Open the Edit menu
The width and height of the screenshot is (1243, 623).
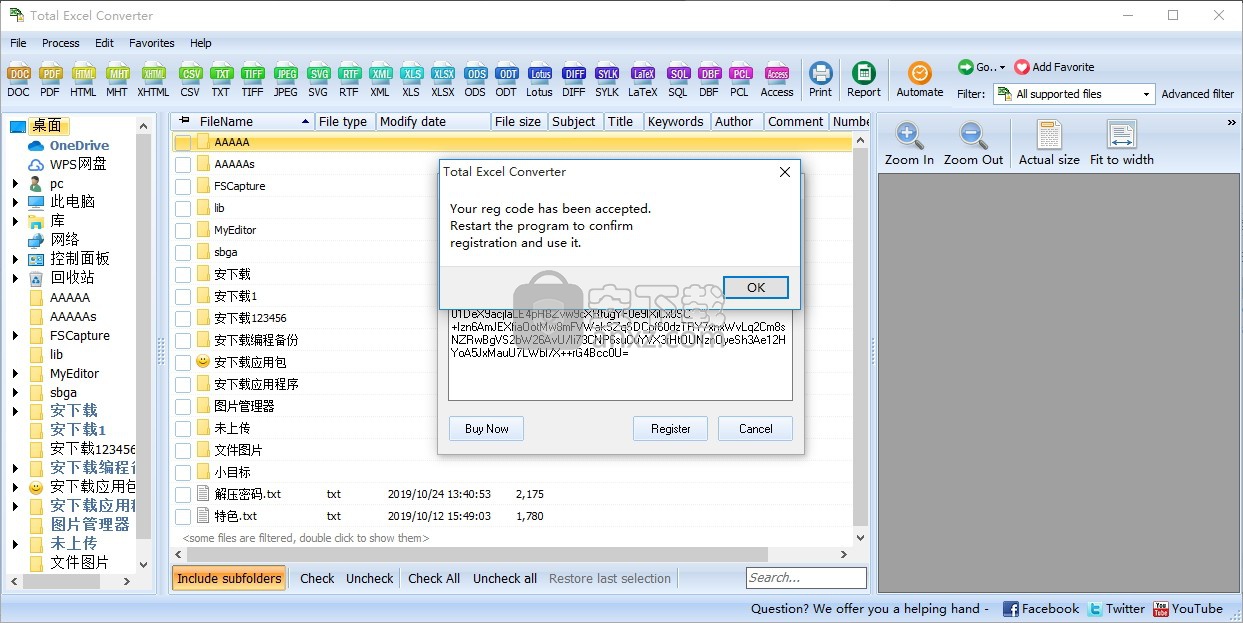pyautogui.click(x=104, y=43)
